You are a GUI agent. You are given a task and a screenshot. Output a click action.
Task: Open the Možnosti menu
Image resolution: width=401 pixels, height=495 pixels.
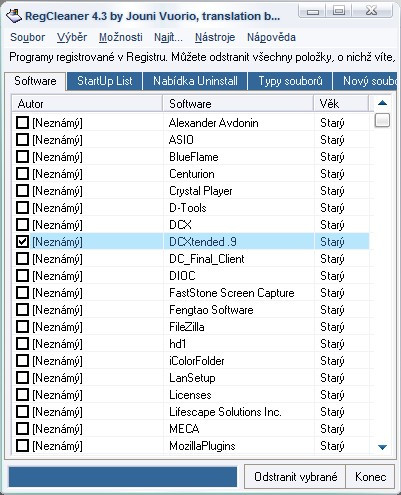click(x=121, y=37)
